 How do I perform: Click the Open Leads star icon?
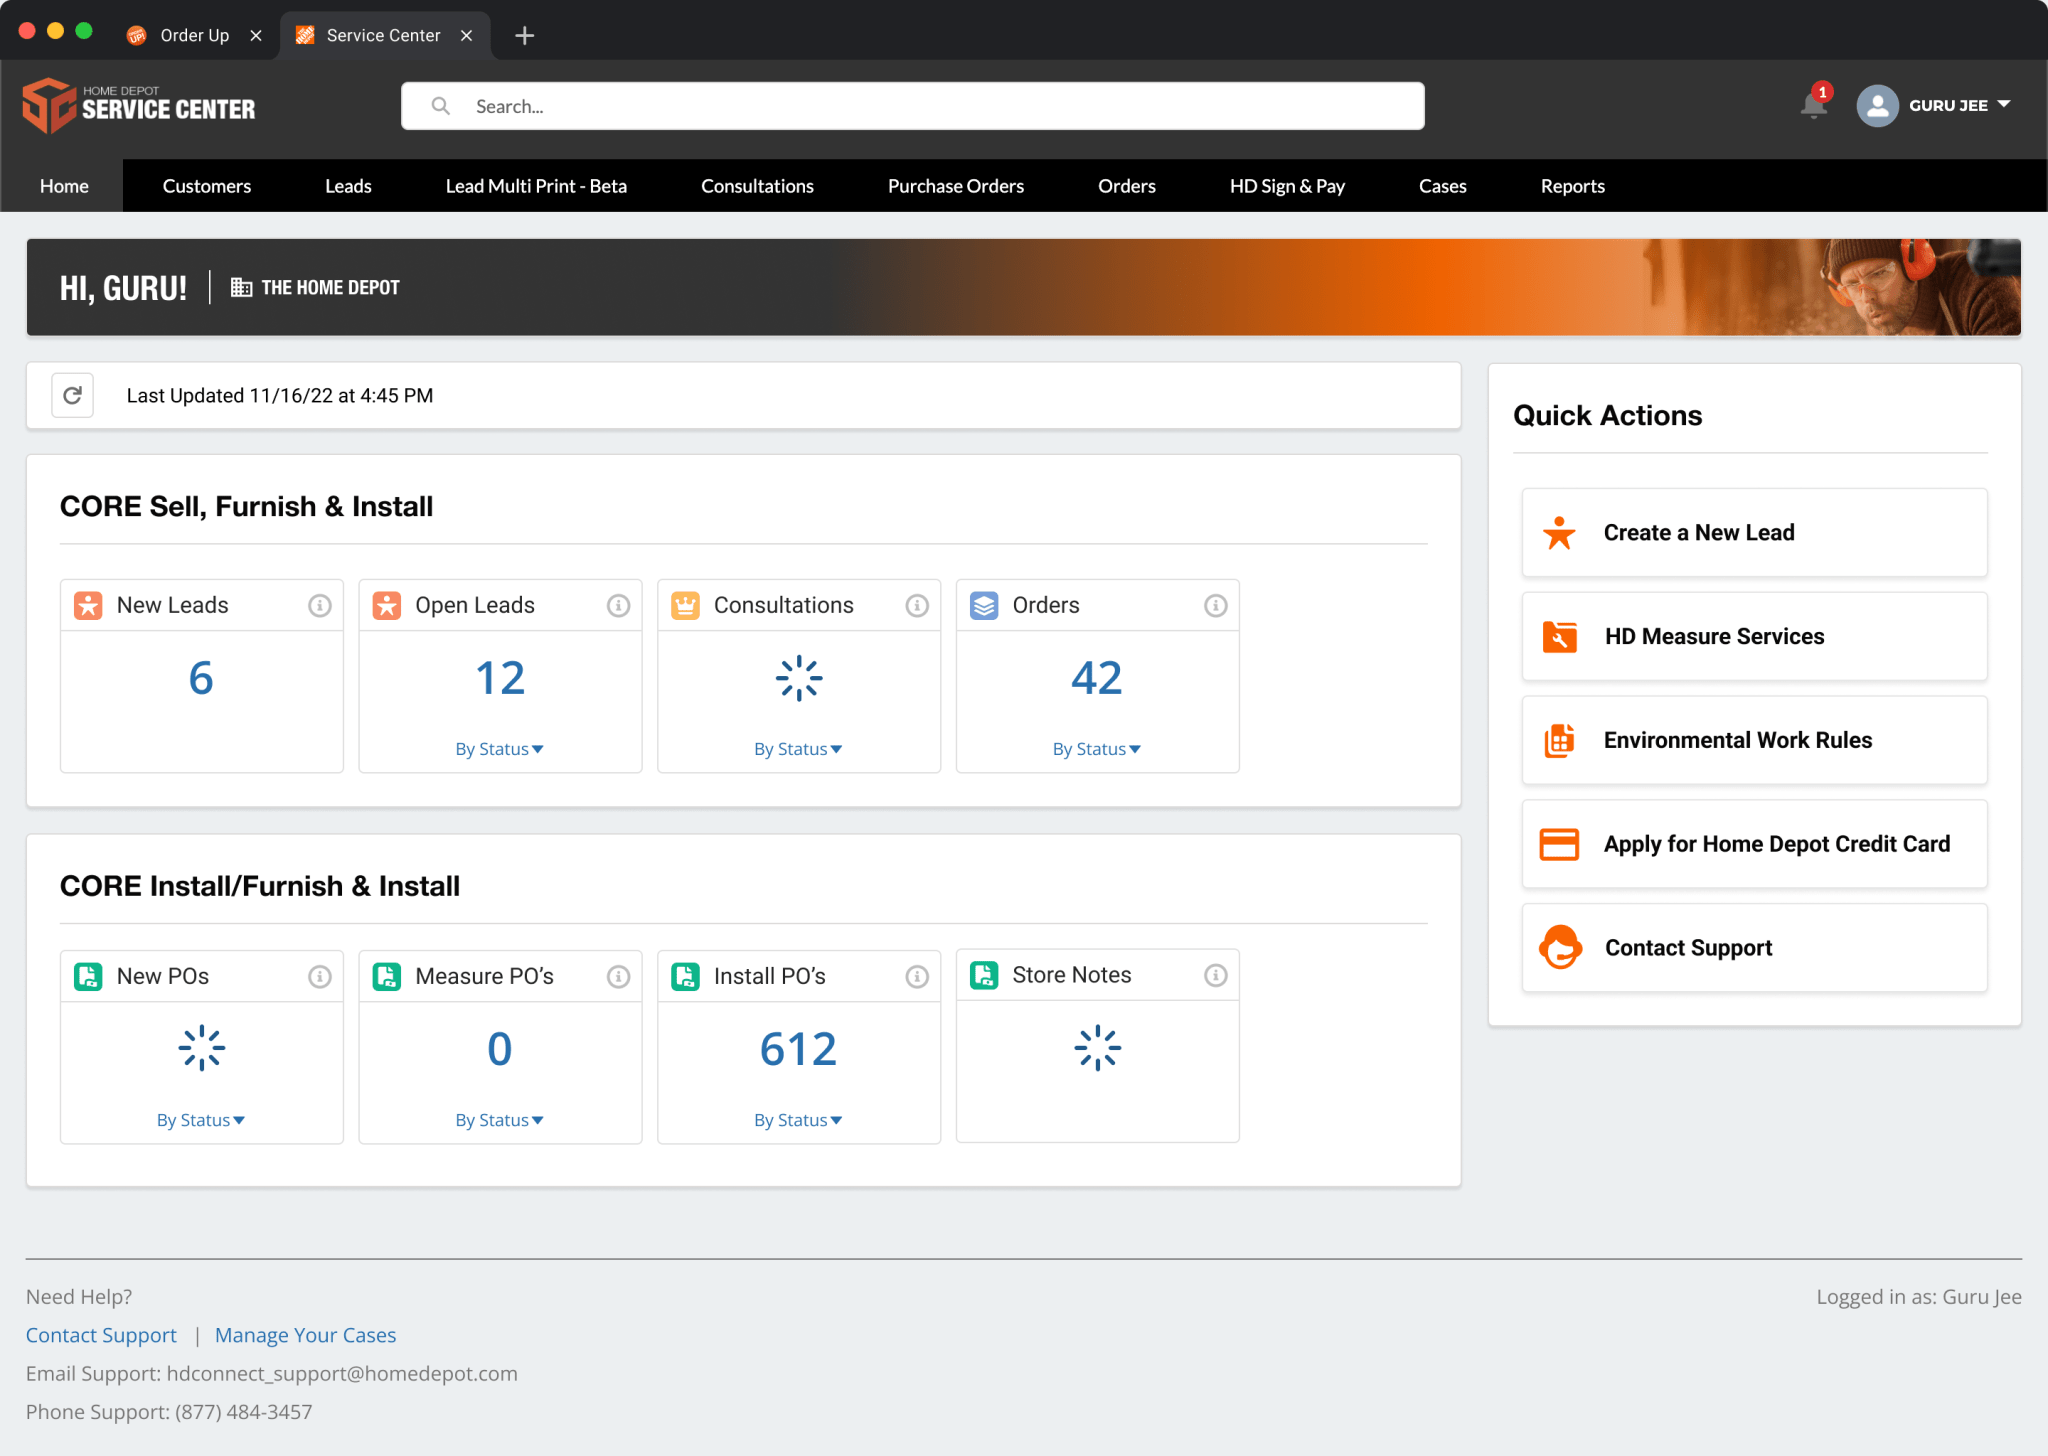click(x=387, y=606)
